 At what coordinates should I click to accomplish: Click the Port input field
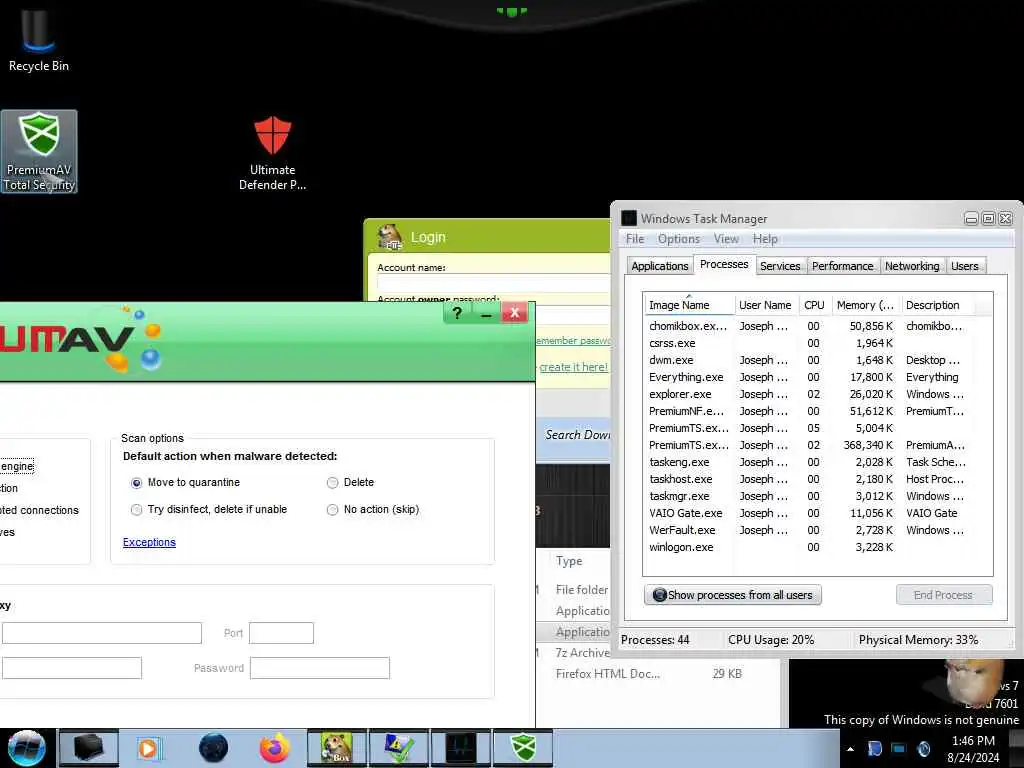click(281, 633)
